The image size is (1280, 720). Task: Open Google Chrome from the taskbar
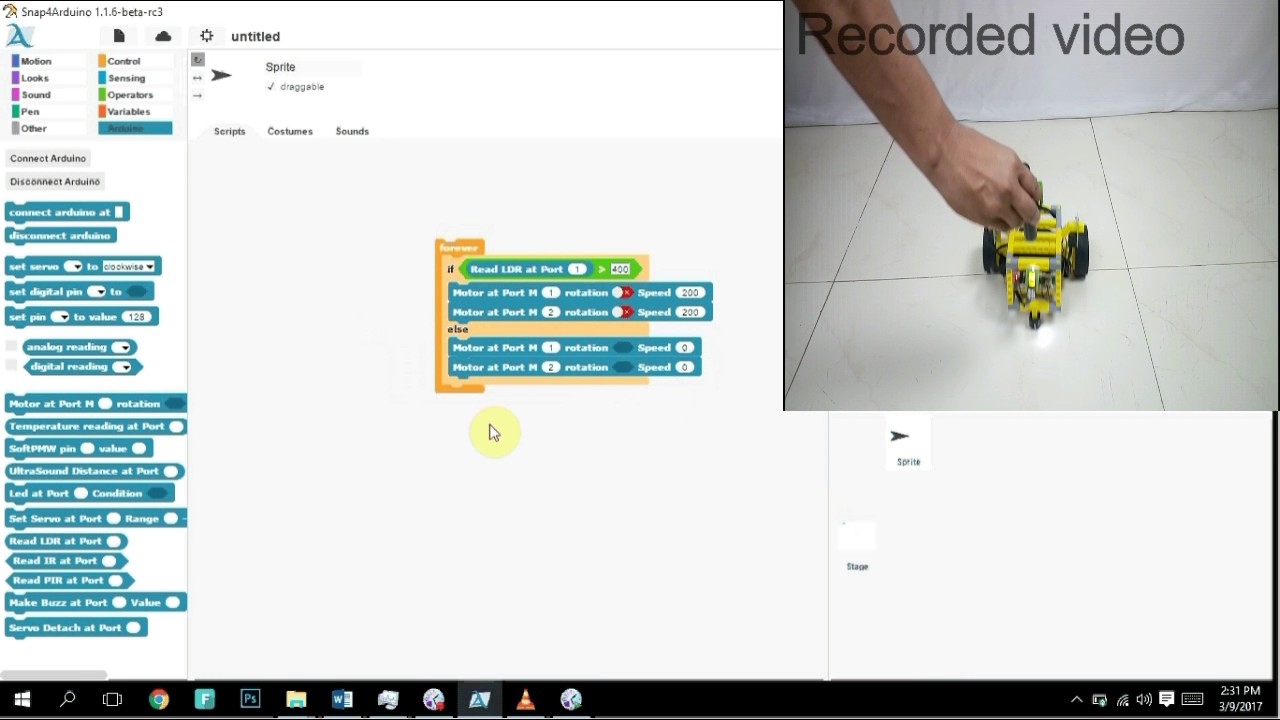click(x=159, y=699)
